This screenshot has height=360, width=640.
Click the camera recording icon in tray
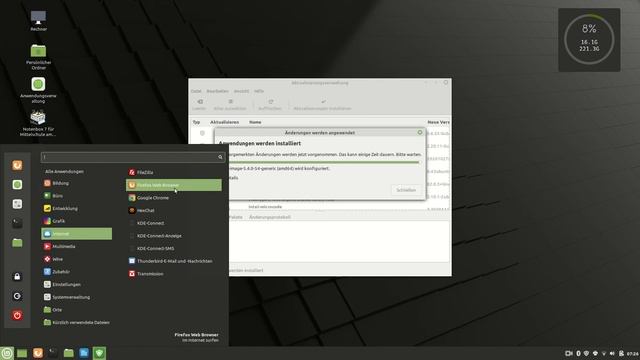(569, 353)
